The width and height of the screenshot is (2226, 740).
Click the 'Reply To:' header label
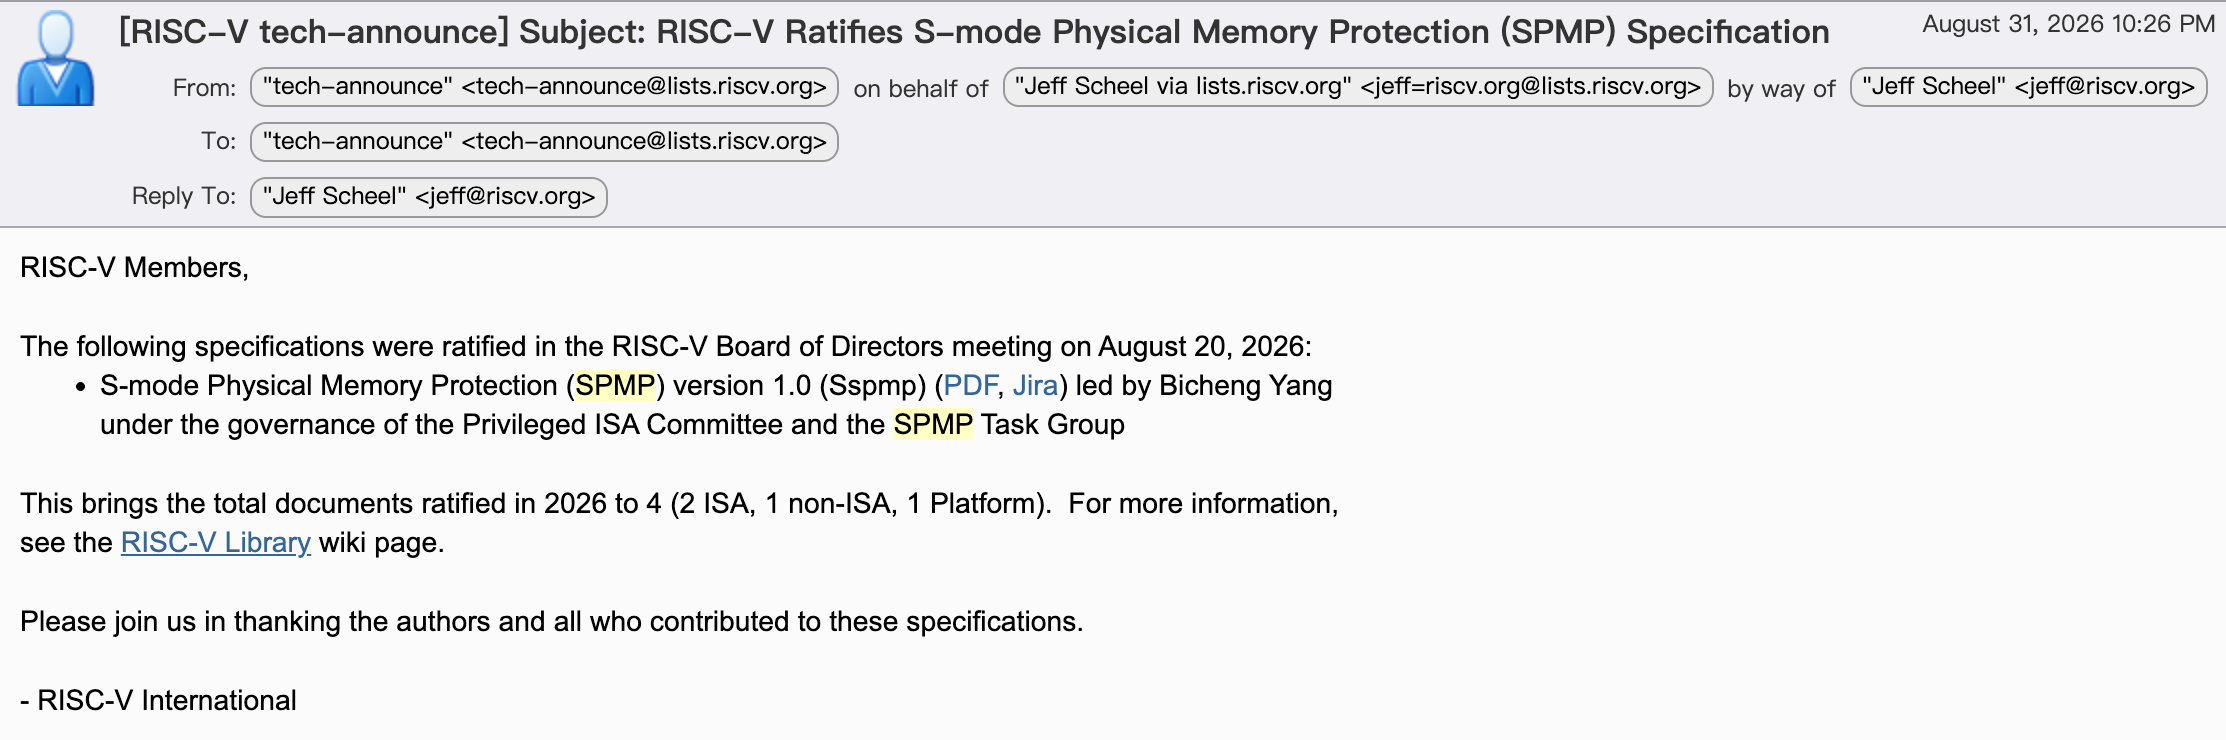(x=184, y=197)
